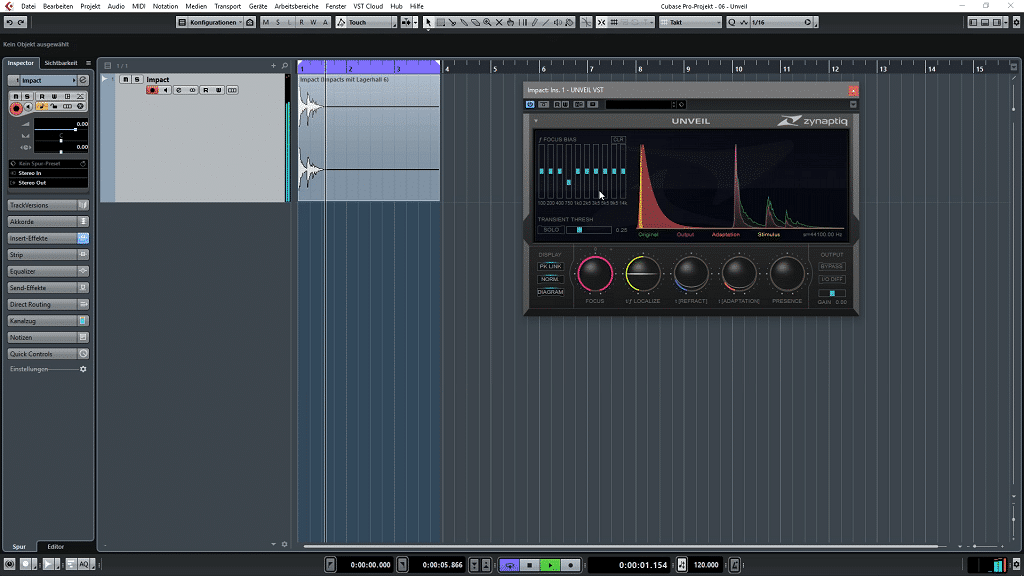Click the Undo arrow in the toolbar
Screen dimensions: 1024x576
tap(9, 22)
